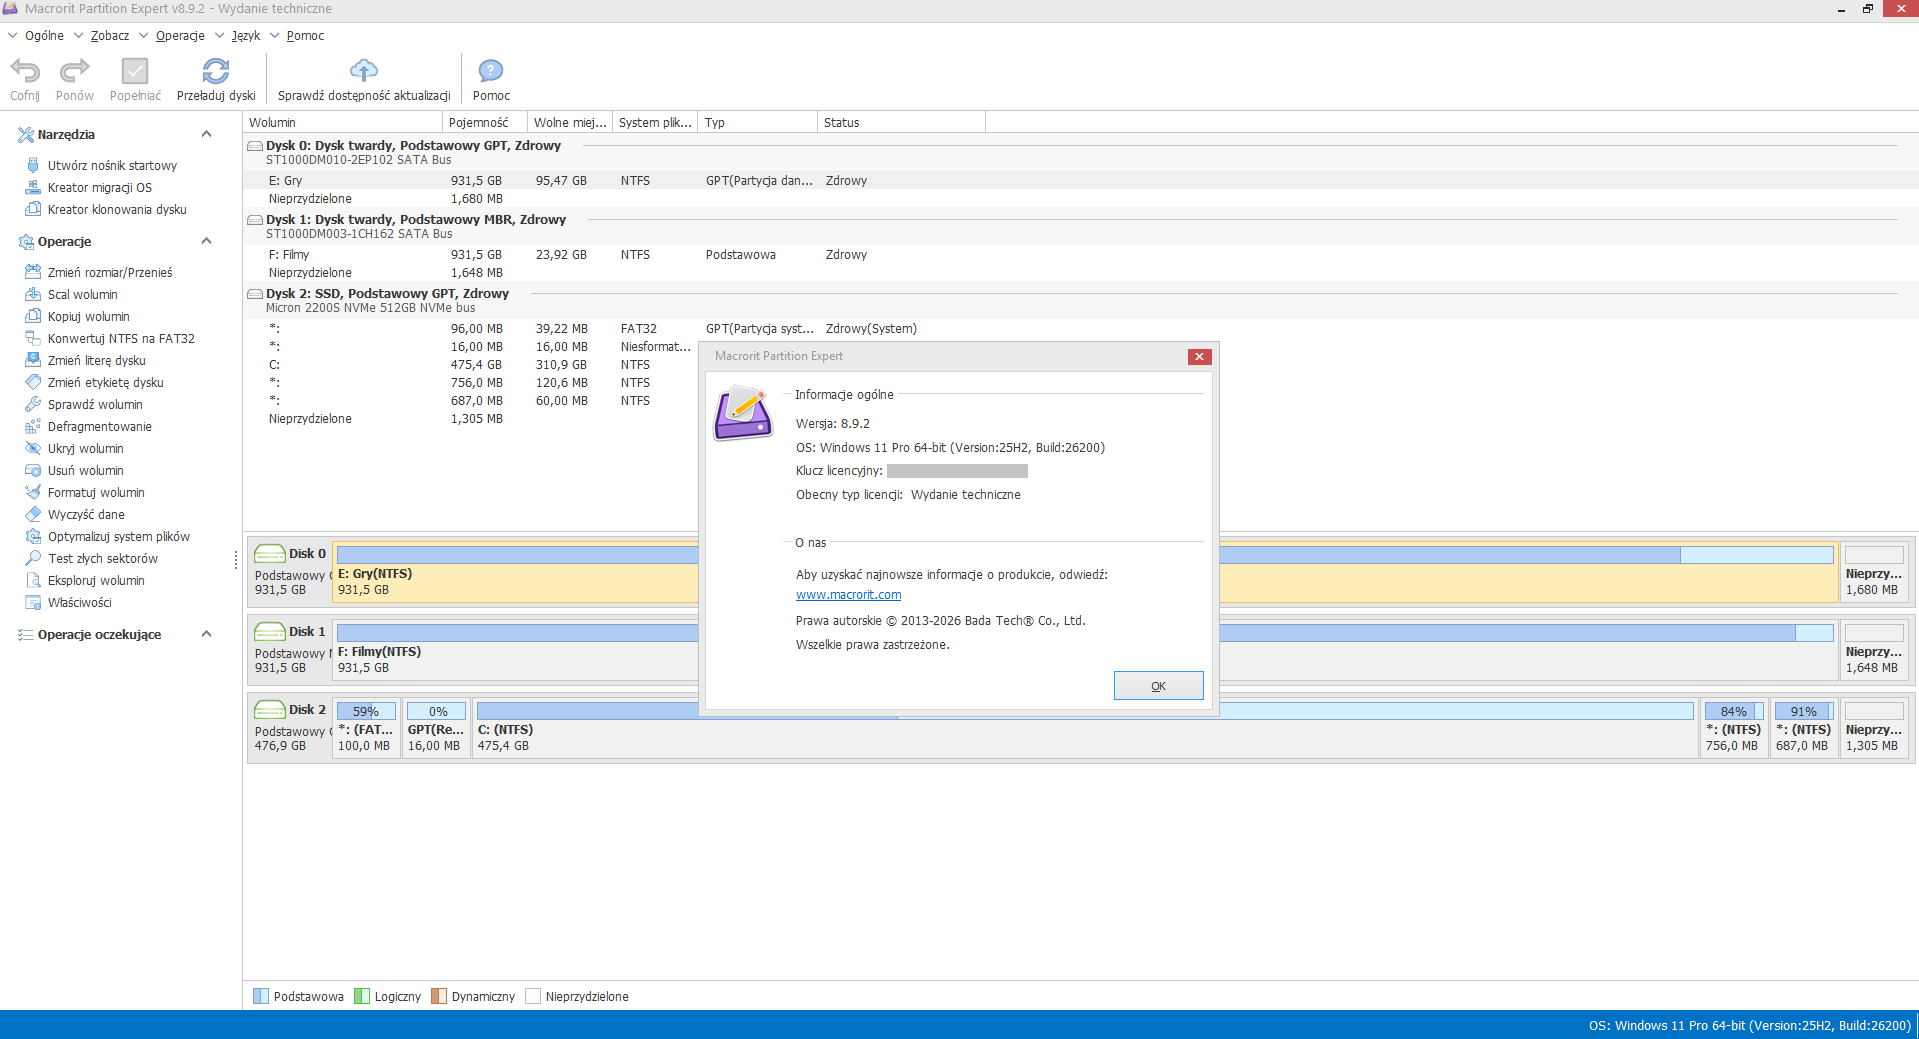
Task: Select the license key field in dialog
Action: coord(957,471)
